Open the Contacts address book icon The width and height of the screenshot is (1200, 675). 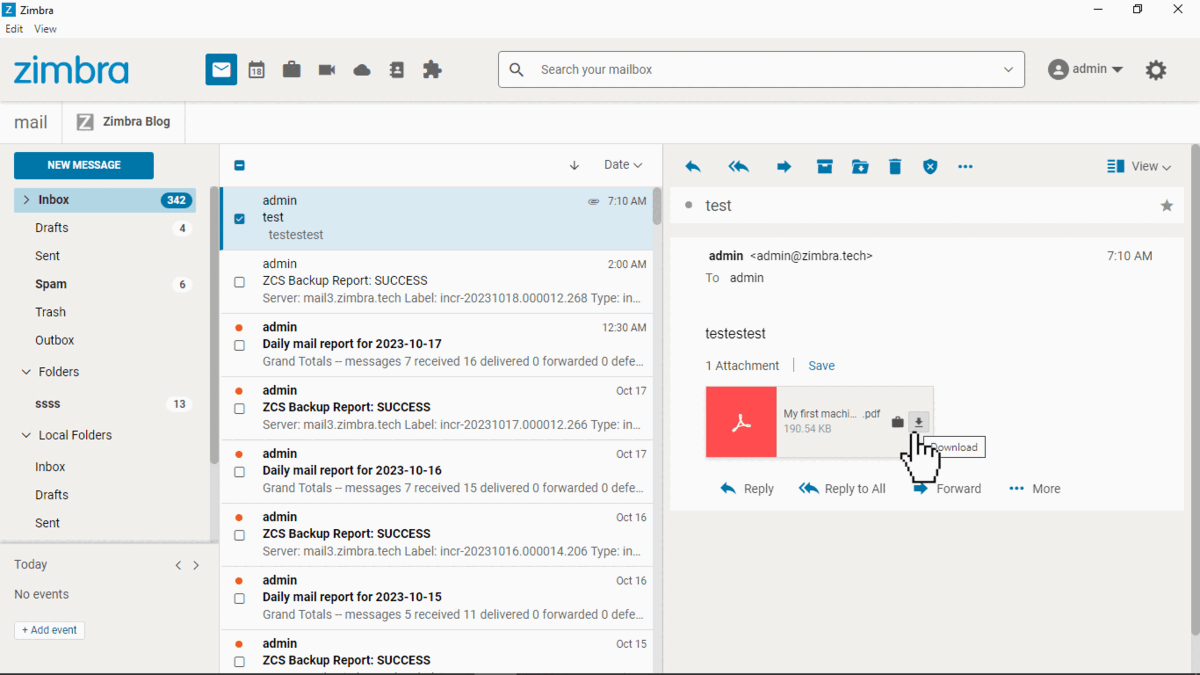point(396,70)
